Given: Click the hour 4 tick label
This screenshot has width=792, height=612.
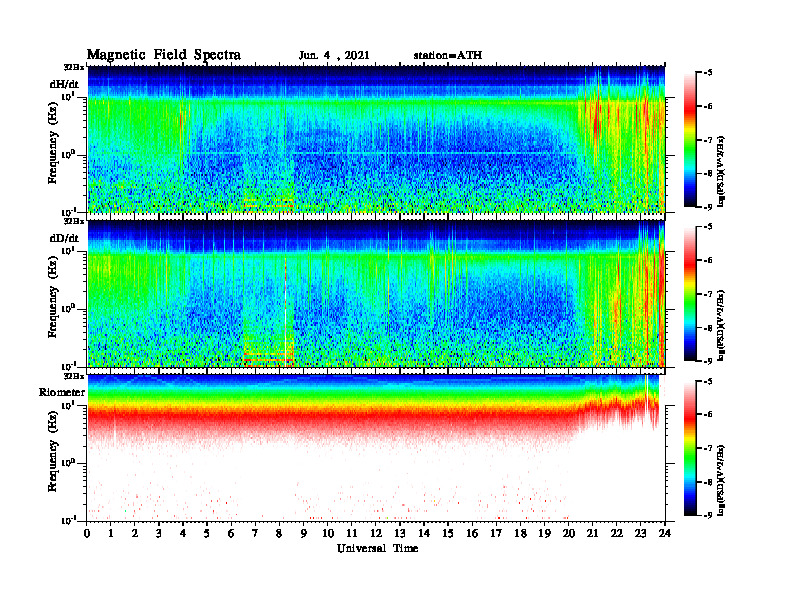Looking at the screenshot, I should [x=183, y=533].
